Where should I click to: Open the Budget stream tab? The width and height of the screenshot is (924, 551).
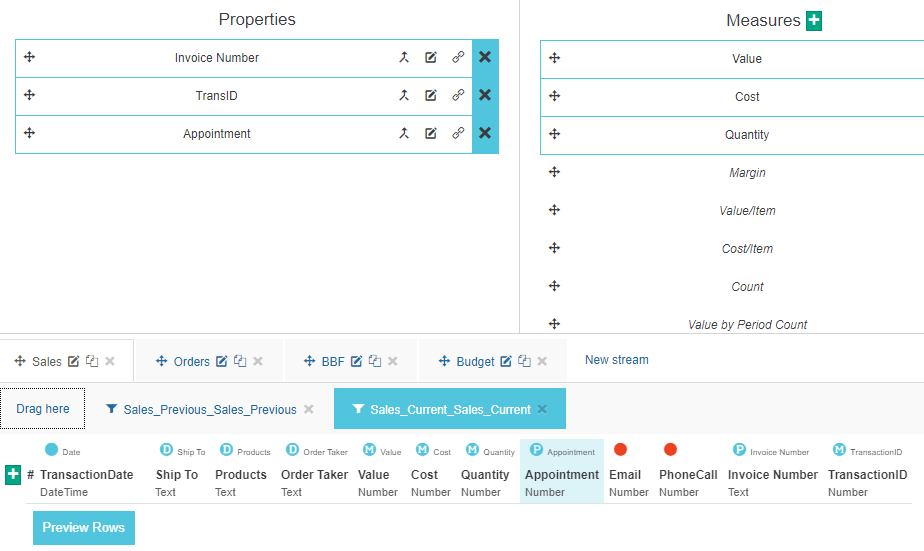(x=475, y=362)
